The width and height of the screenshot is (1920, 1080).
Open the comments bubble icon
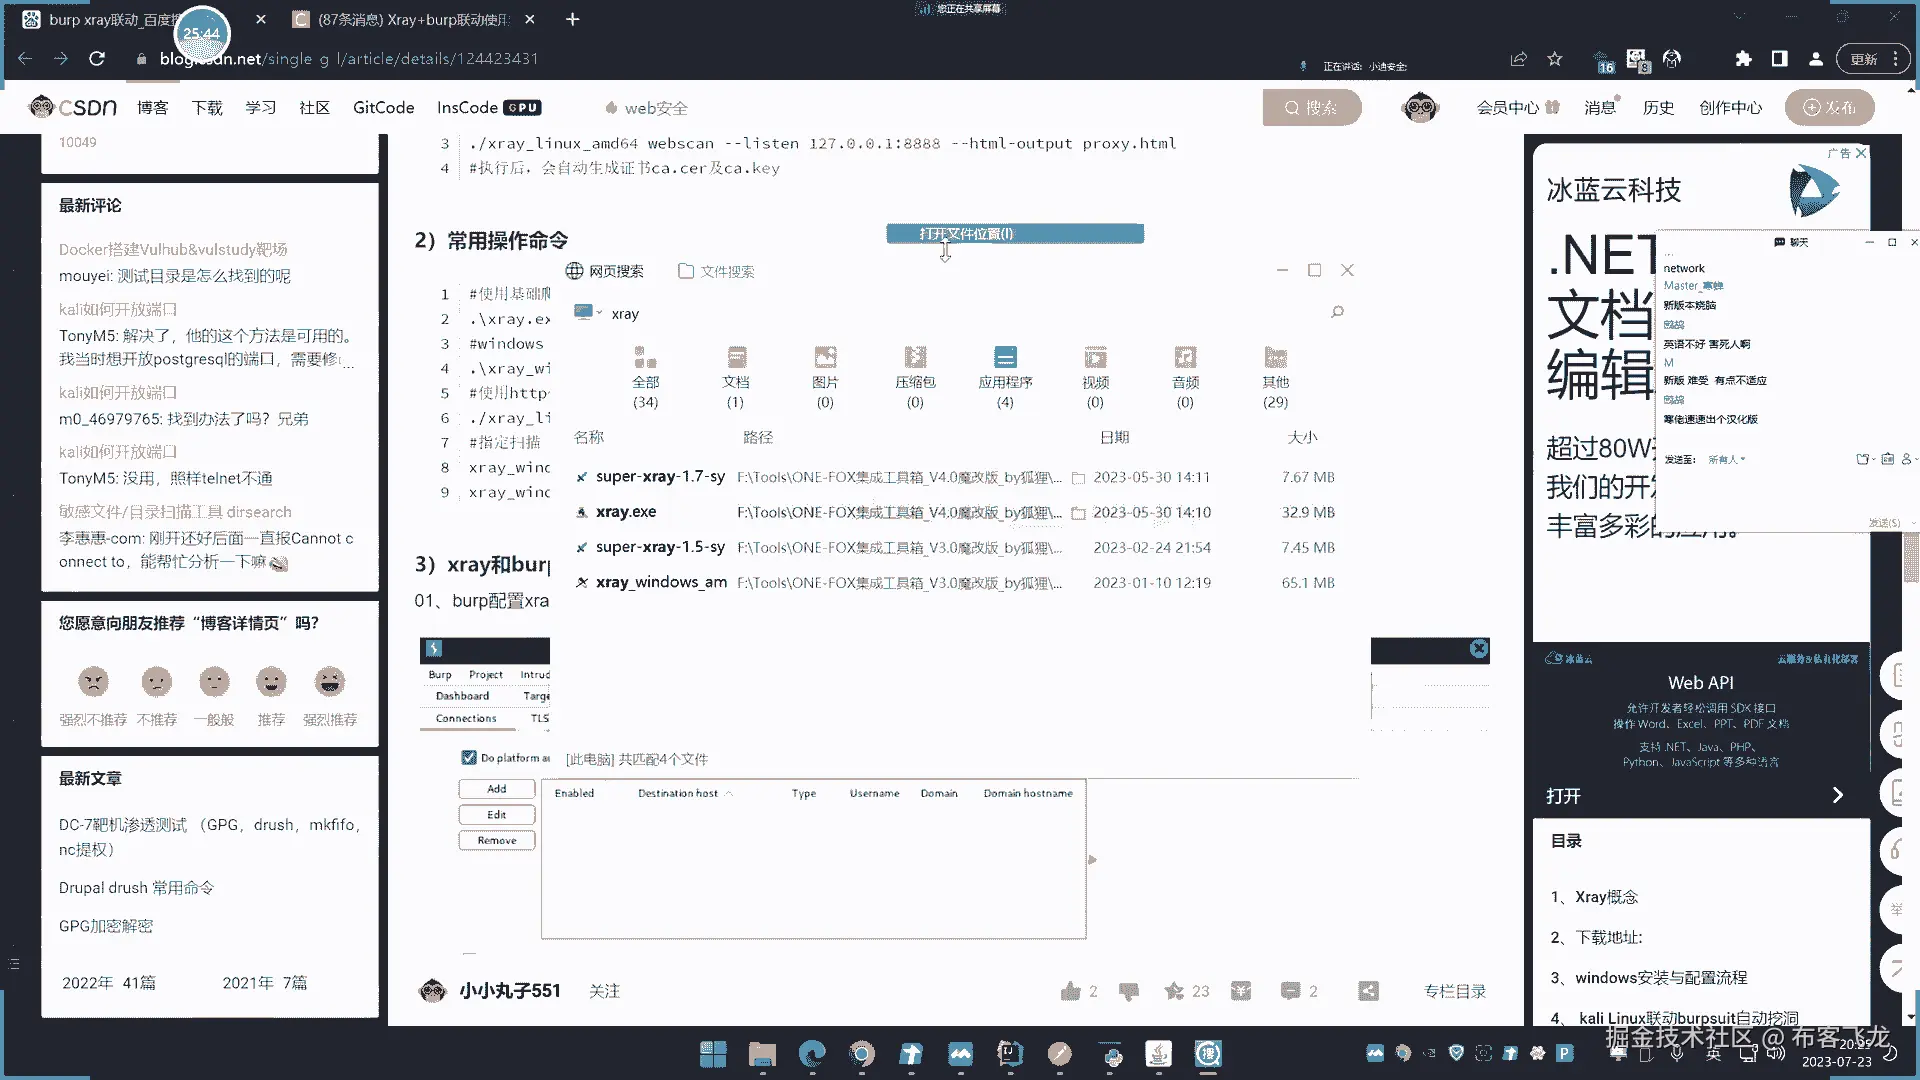coord(1290,991)
